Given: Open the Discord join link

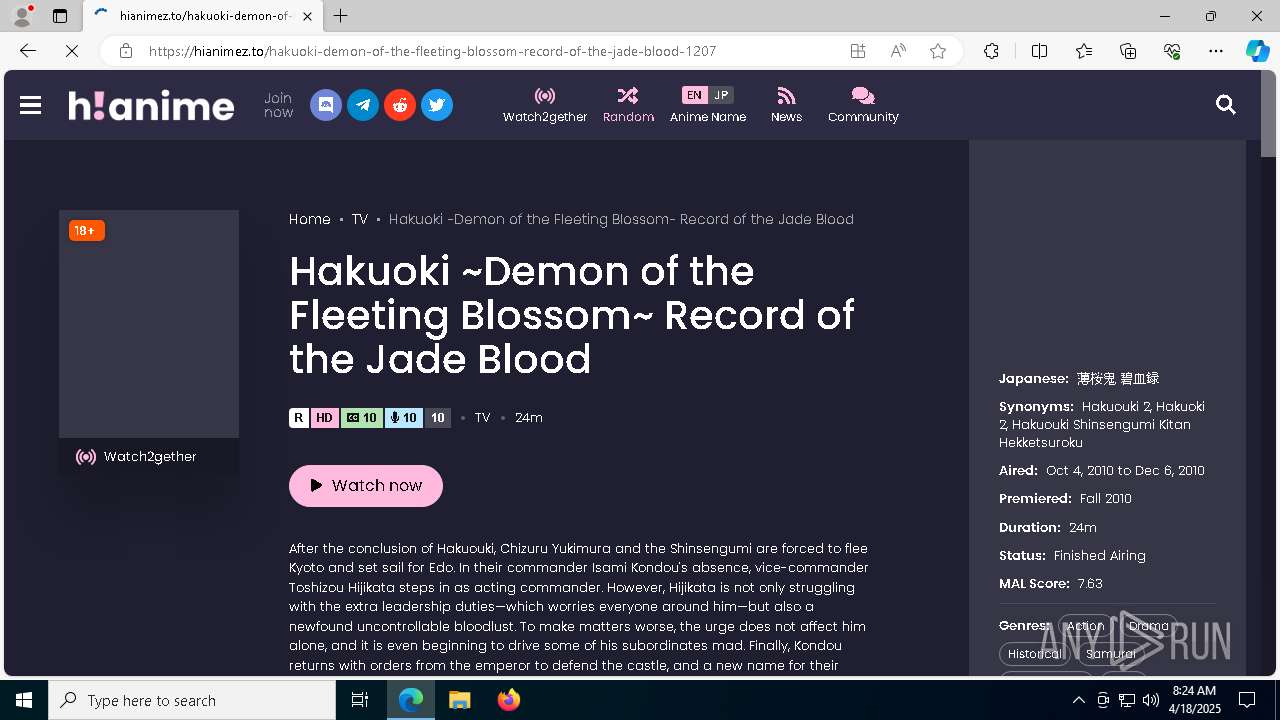Looking at the screenshot, I should pos(326,105).
